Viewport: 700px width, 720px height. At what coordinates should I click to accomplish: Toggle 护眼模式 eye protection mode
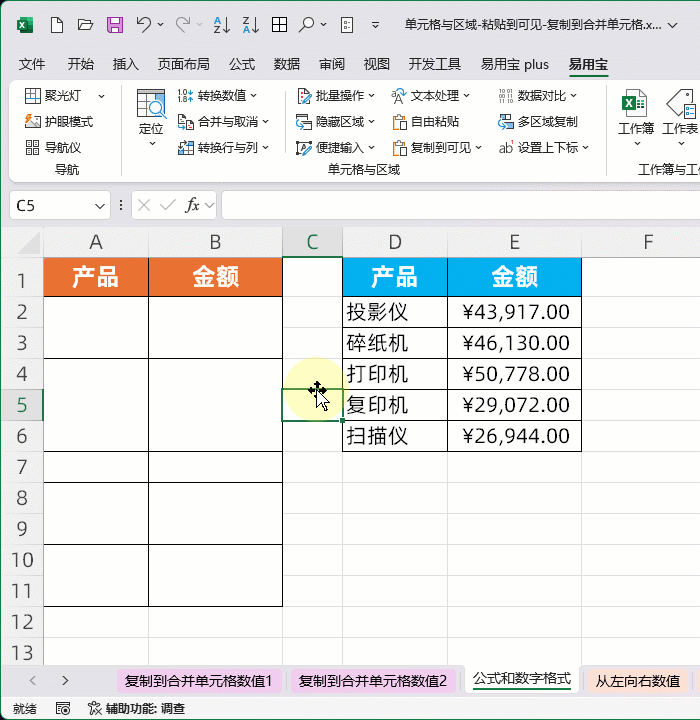pyautogui.click(x=59, y=122)
